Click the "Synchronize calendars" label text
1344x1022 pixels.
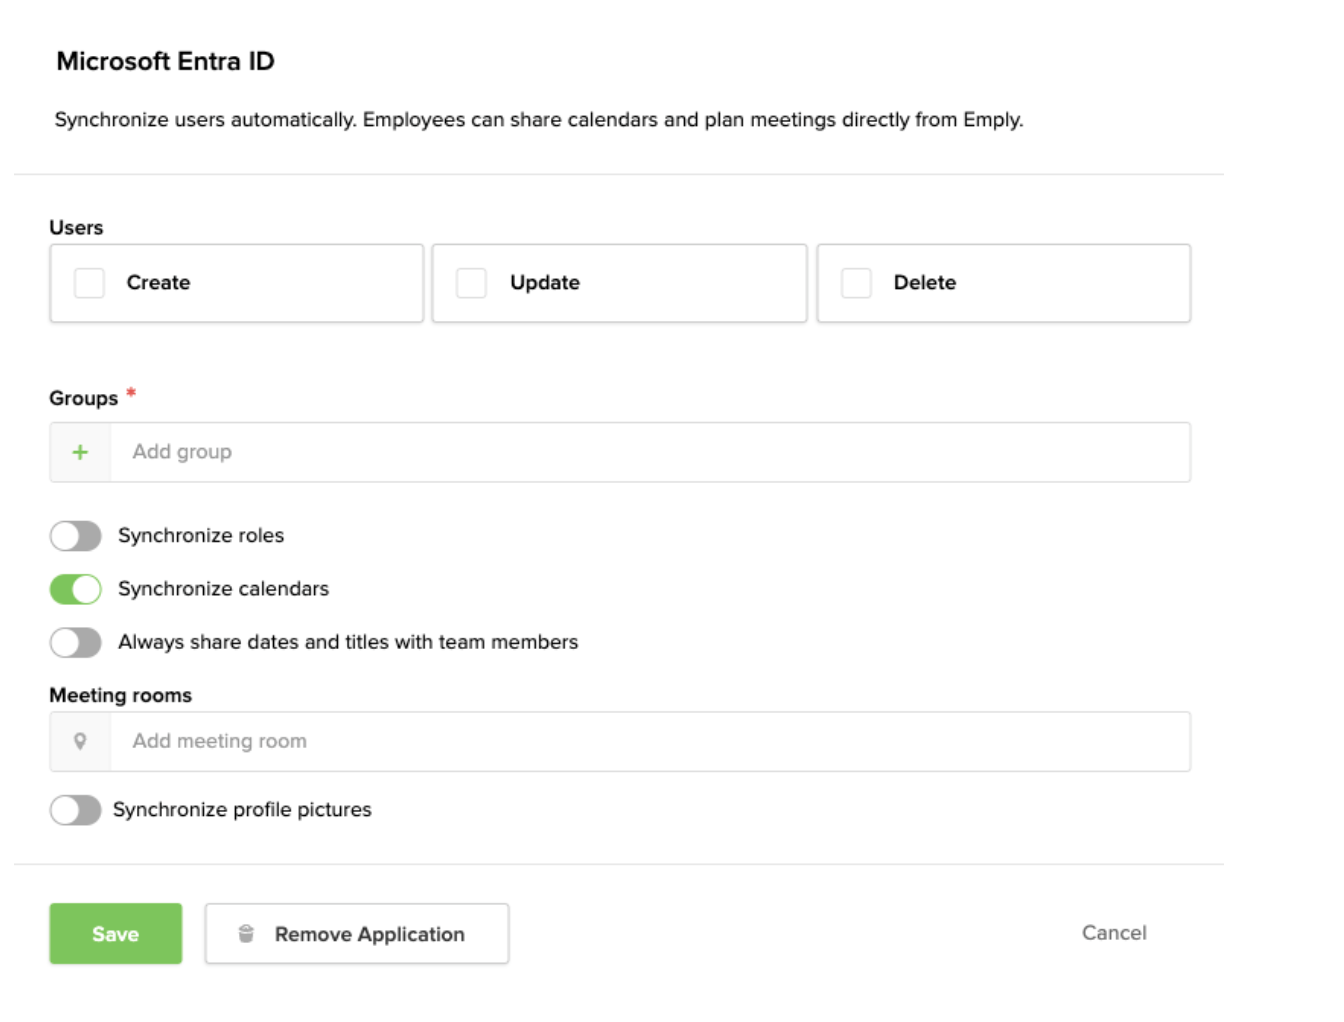[223, 589]
